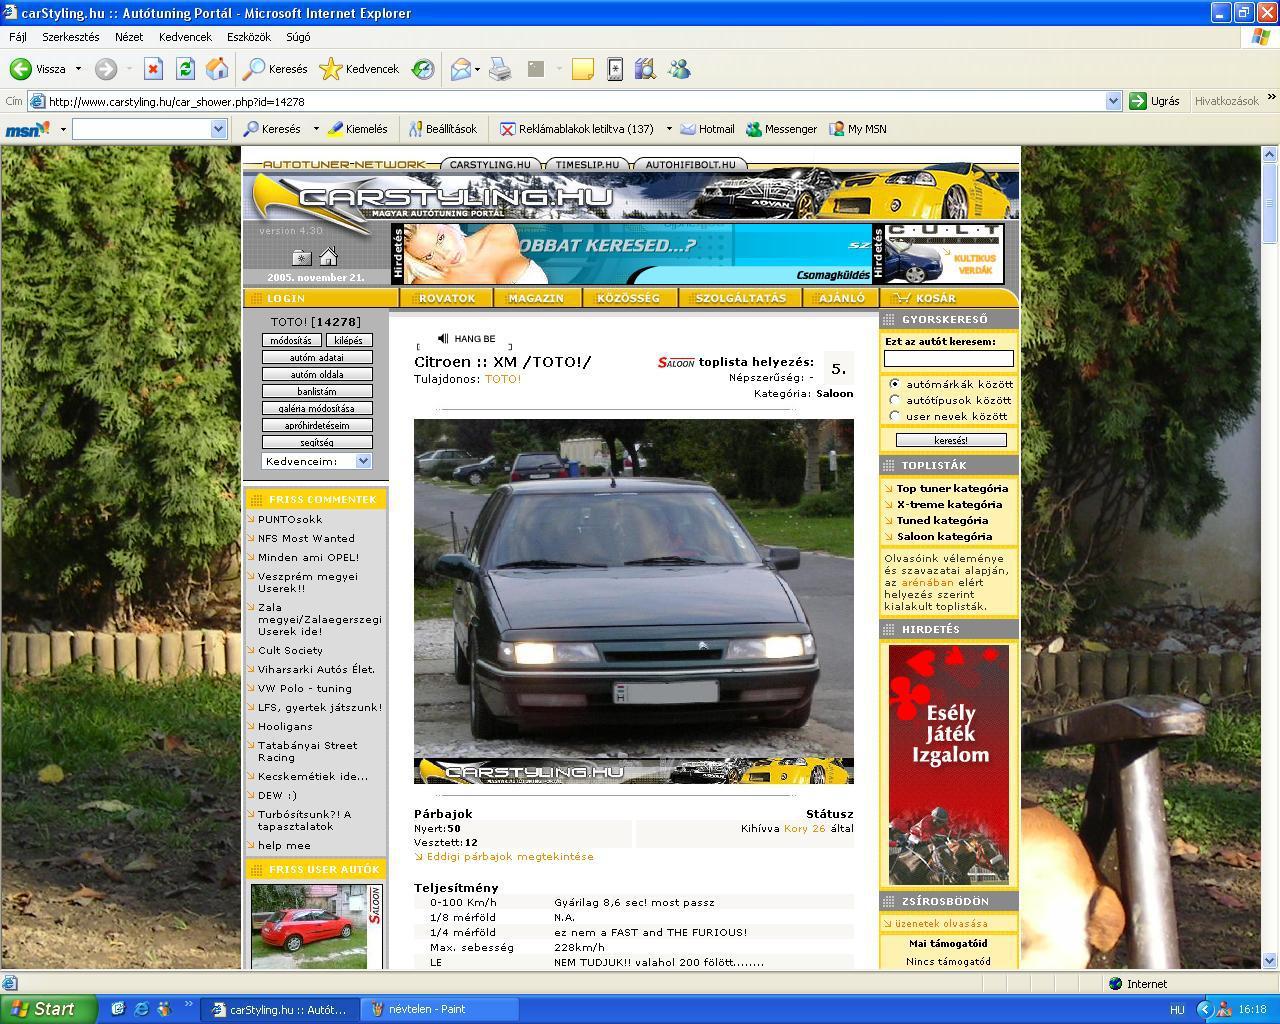The height and width of the screenshot is (1024, 1280).
Task: Click the Vissza back arrow icon
Action: 20,69
